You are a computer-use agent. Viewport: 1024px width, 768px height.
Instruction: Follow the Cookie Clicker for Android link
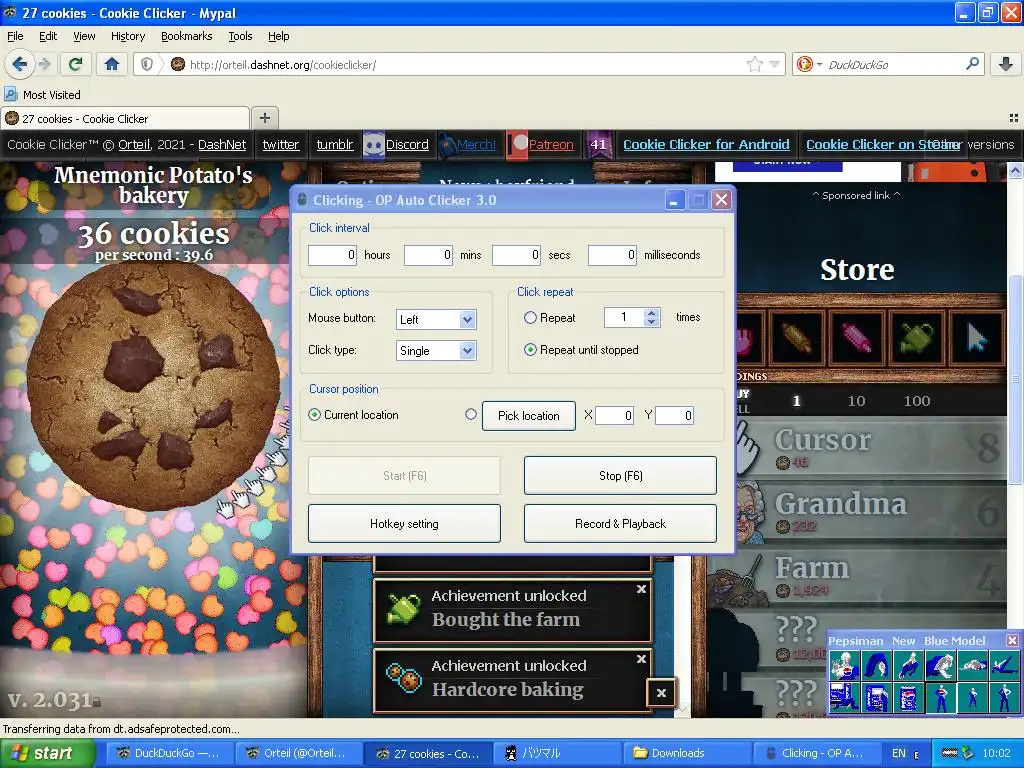[706, 144]
